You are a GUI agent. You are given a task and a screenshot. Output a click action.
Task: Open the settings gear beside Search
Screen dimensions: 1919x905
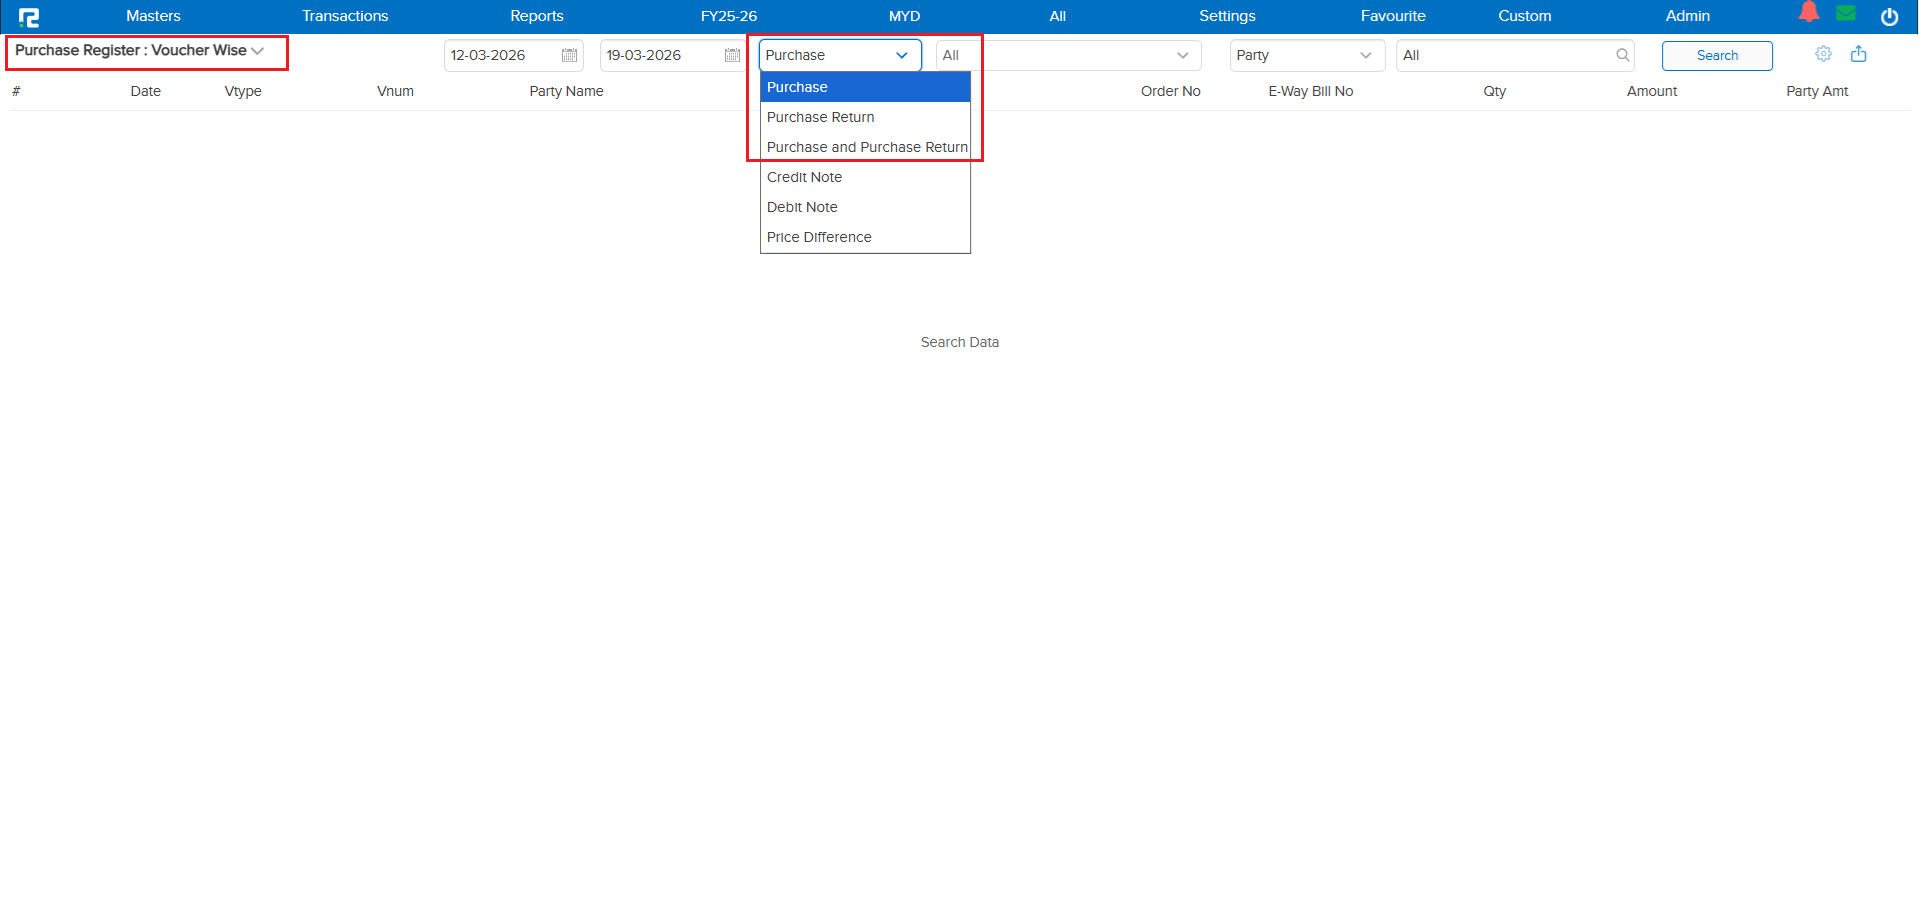point(1823,54)
